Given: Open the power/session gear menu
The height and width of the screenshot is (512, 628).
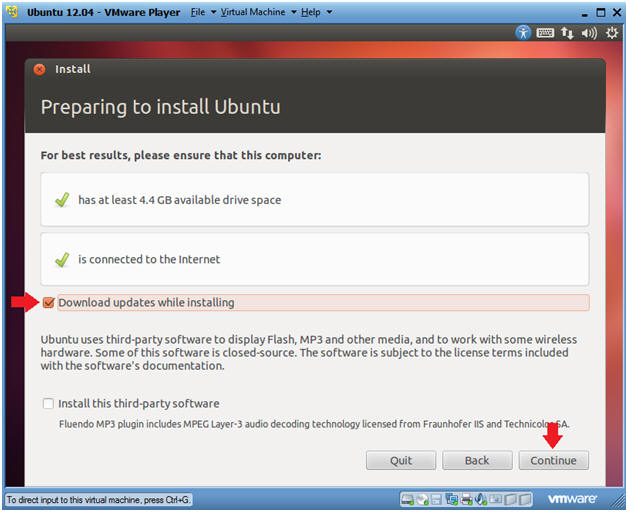Looking at the screenshot, I should point(612,33).
